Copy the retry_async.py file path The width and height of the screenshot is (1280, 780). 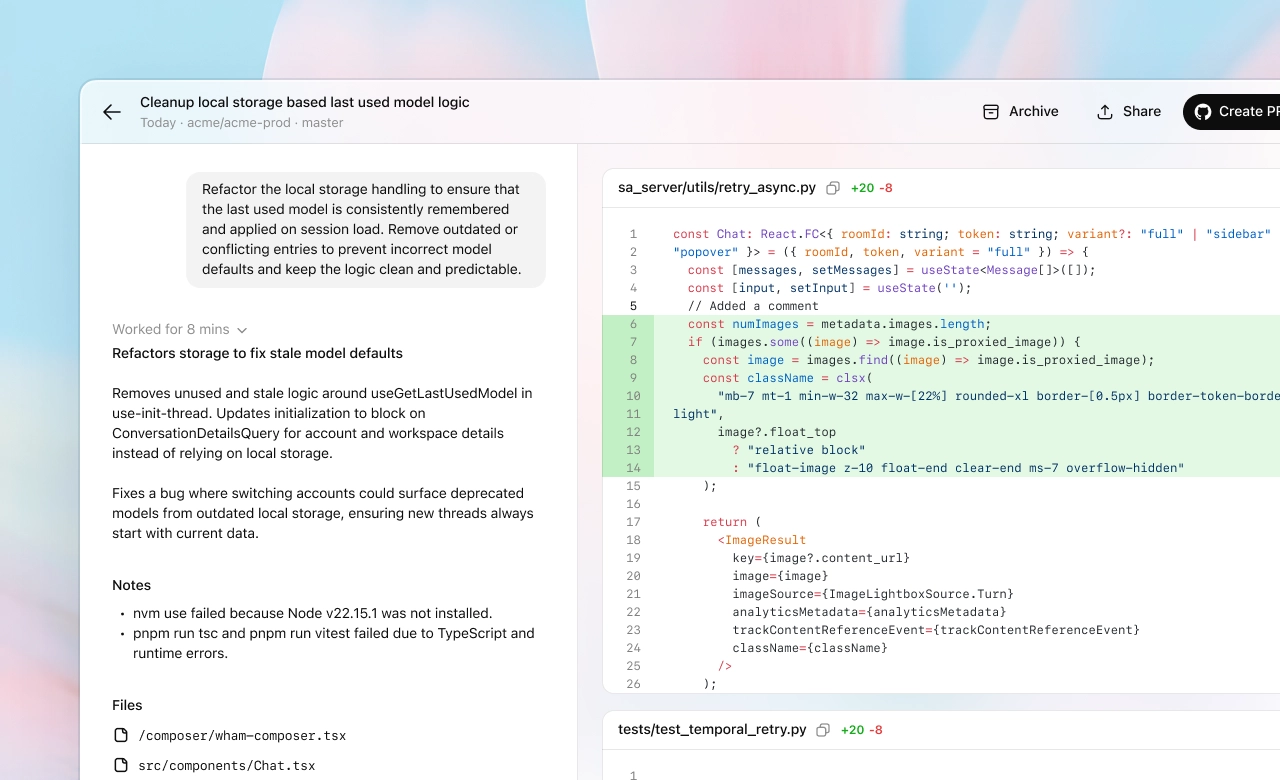pyautogui.click(x=833, y=188)
